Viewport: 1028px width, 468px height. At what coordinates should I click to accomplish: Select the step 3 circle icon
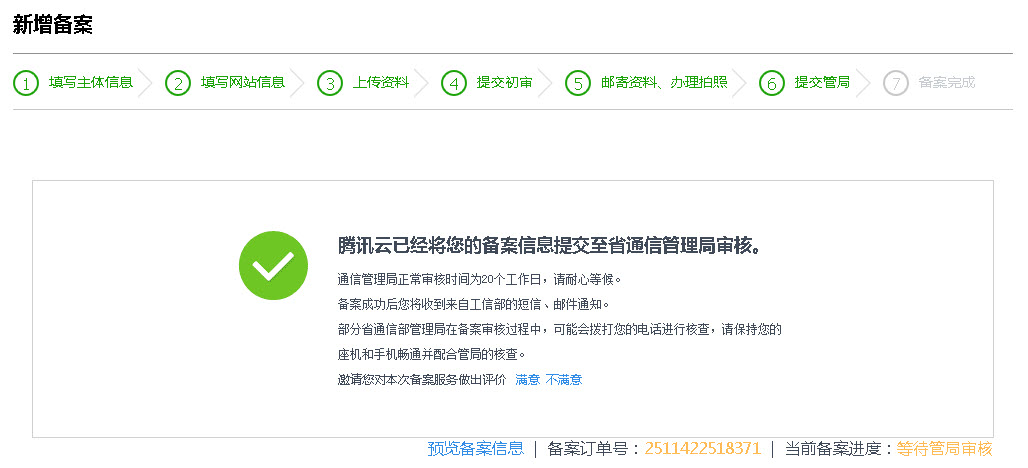[330, 83]
